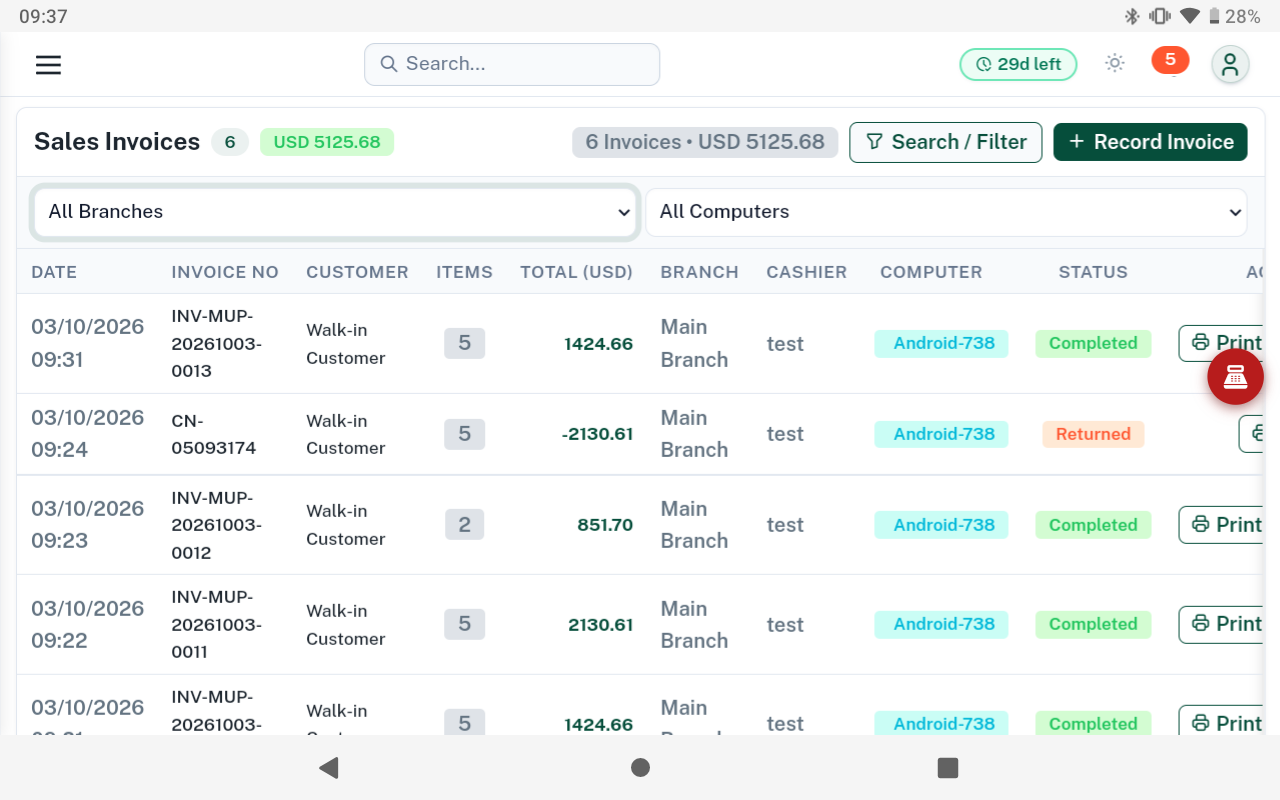1280x800 pixels.
Task: Sort by the TOTAL (USD) column header
Action: [577, 272]
